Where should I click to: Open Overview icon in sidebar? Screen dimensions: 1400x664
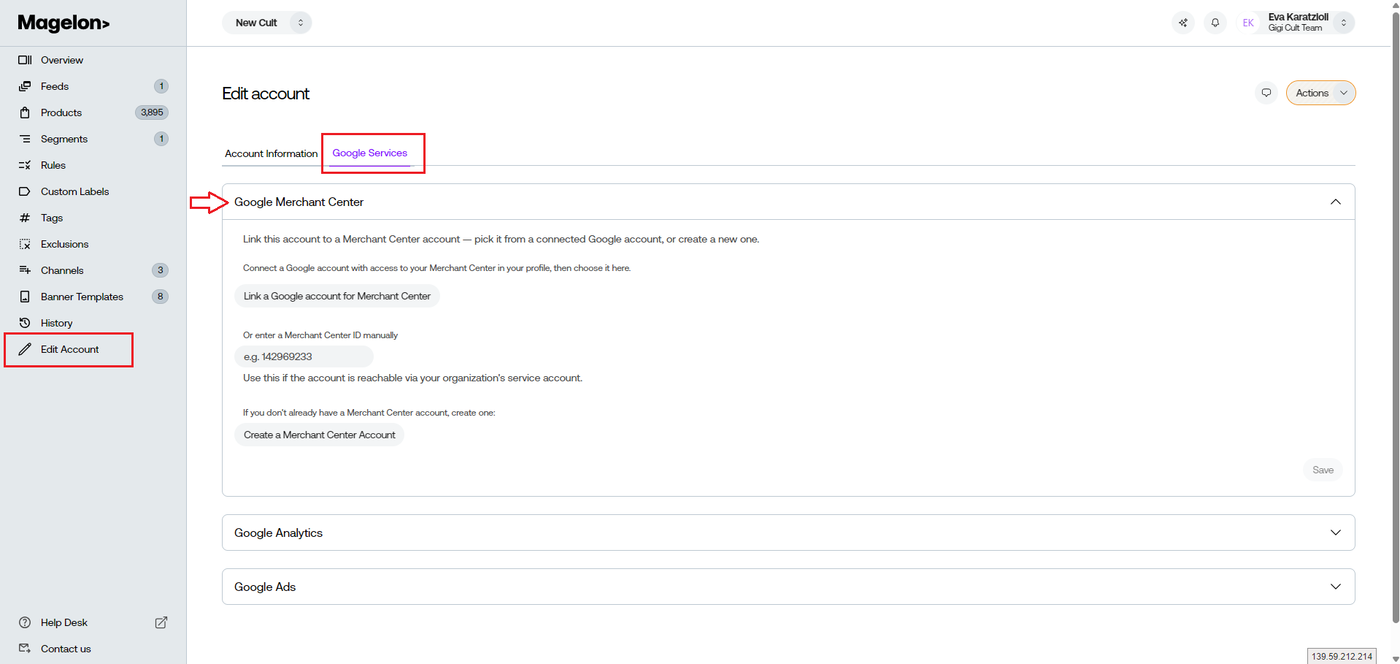(x=25, y=60)
